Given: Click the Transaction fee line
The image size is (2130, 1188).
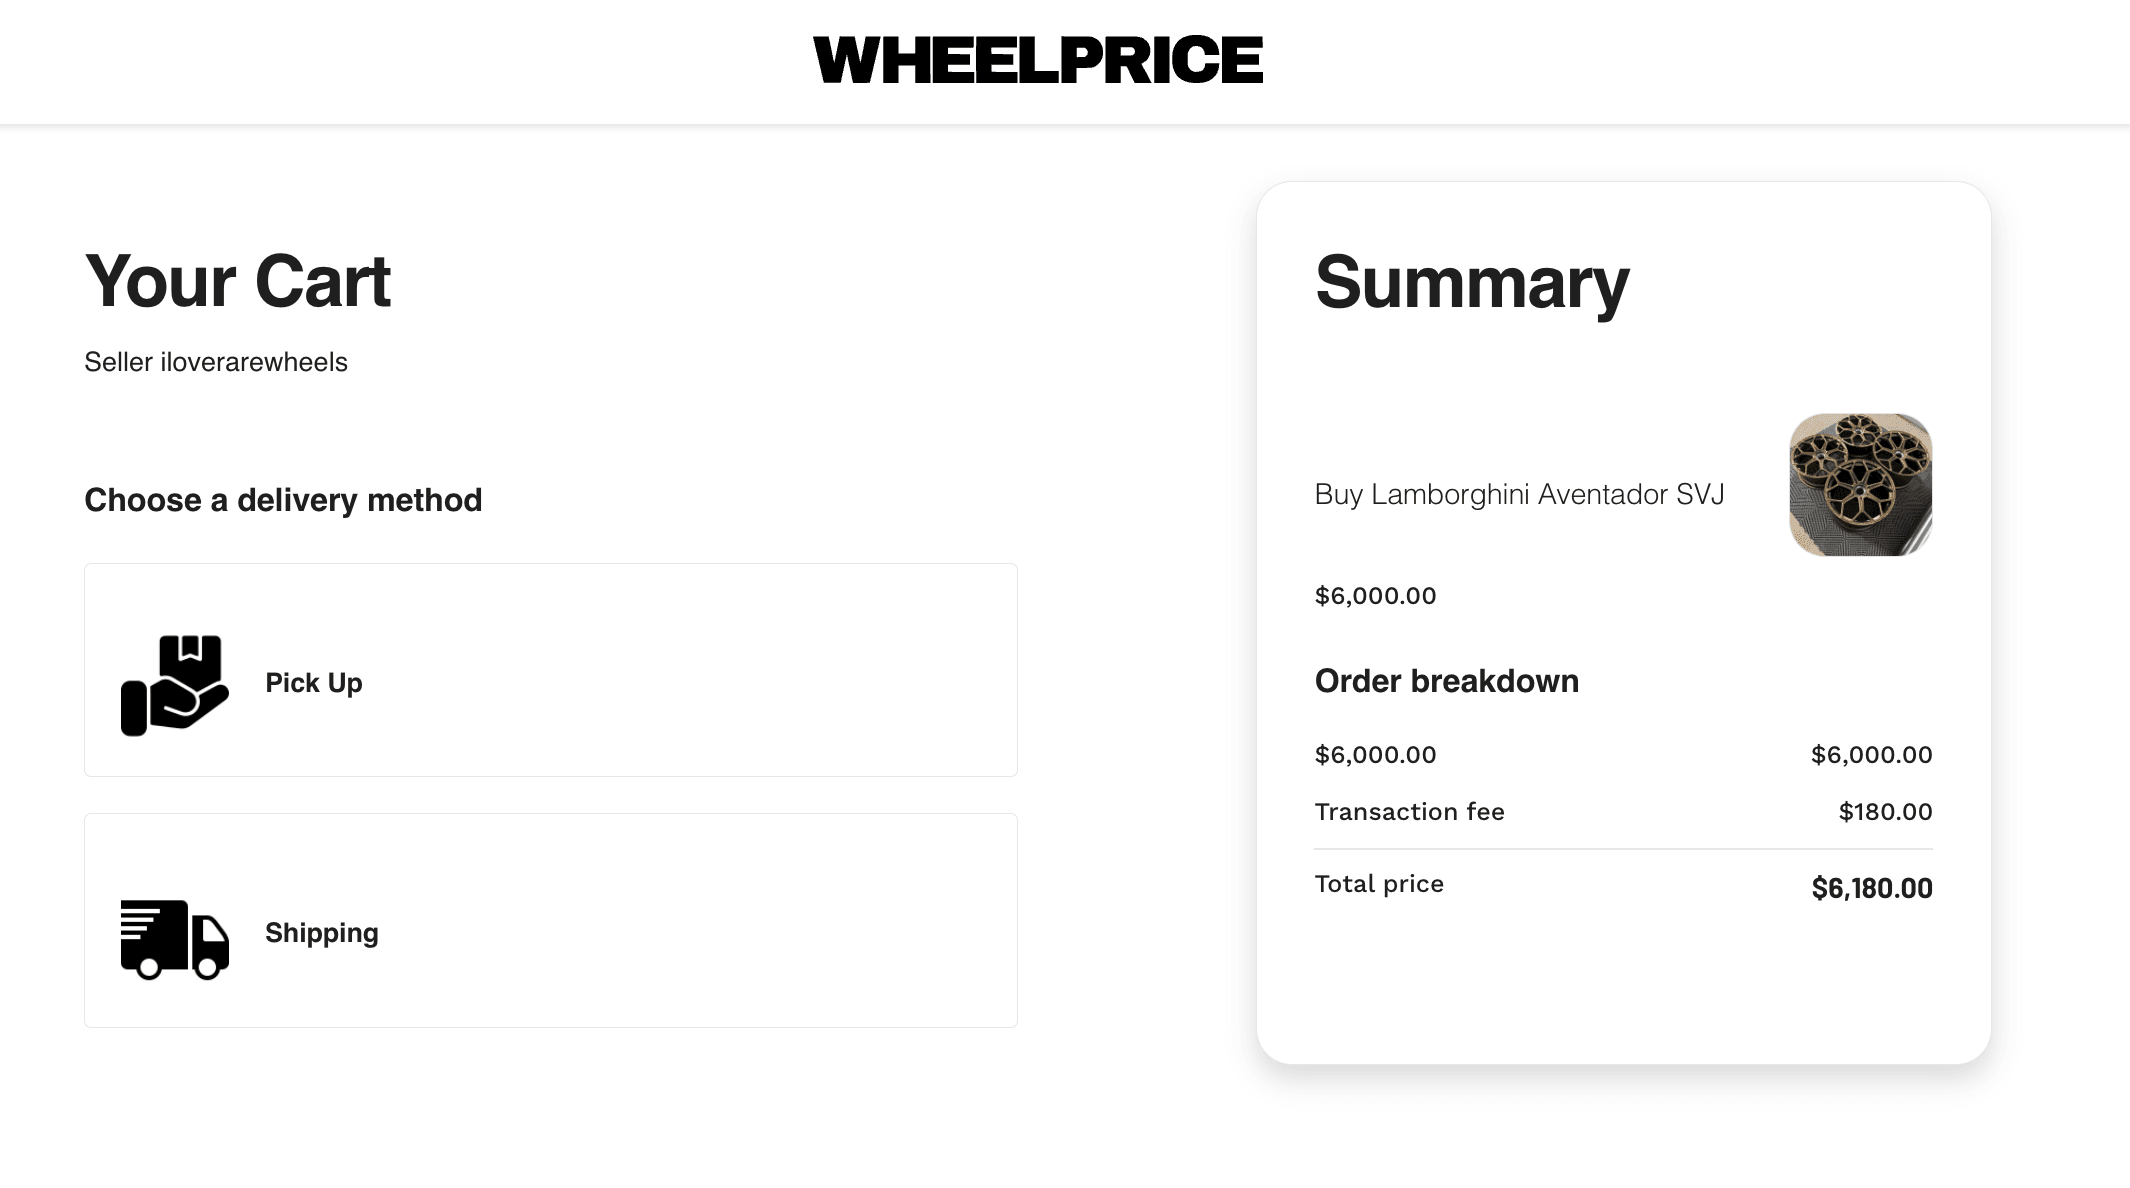Looking at the screenshot, I should [1410, 811].
